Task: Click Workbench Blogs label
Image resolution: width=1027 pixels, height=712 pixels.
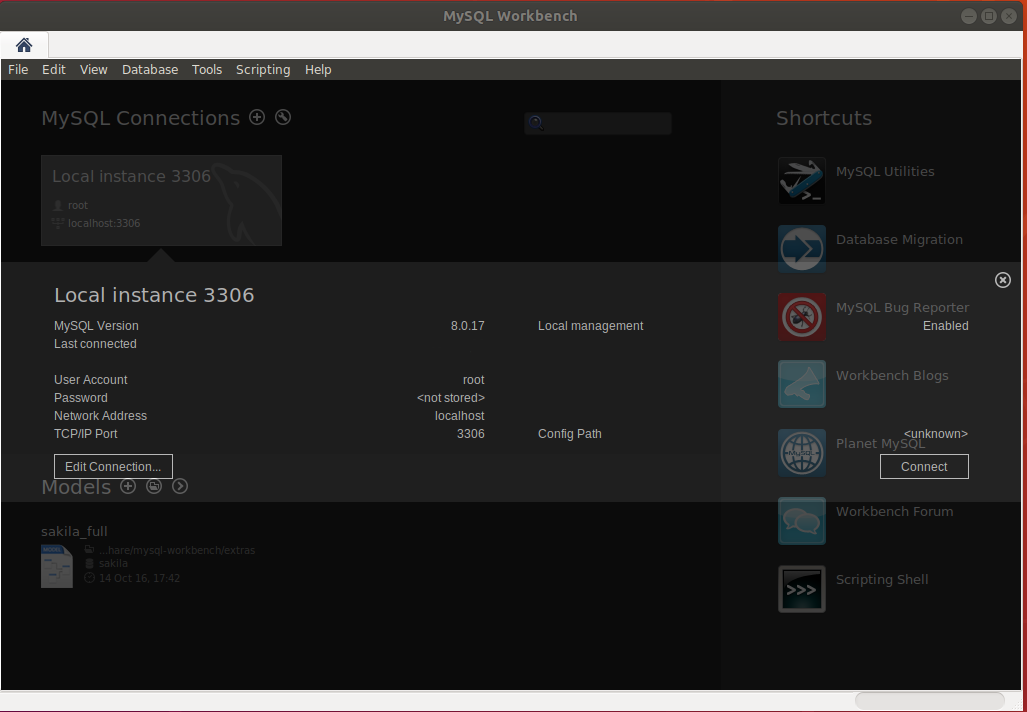Action: pyautogui.click(x=892, y=376)
